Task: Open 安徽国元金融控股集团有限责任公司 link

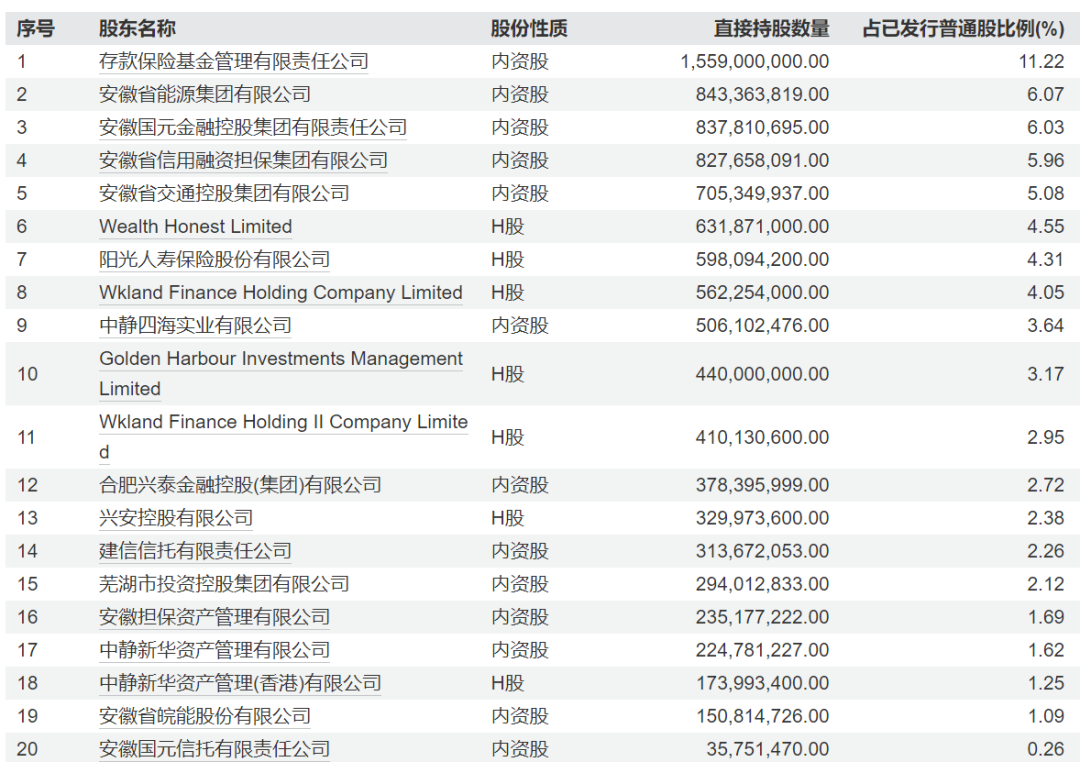Action: (x=253, y=127)
